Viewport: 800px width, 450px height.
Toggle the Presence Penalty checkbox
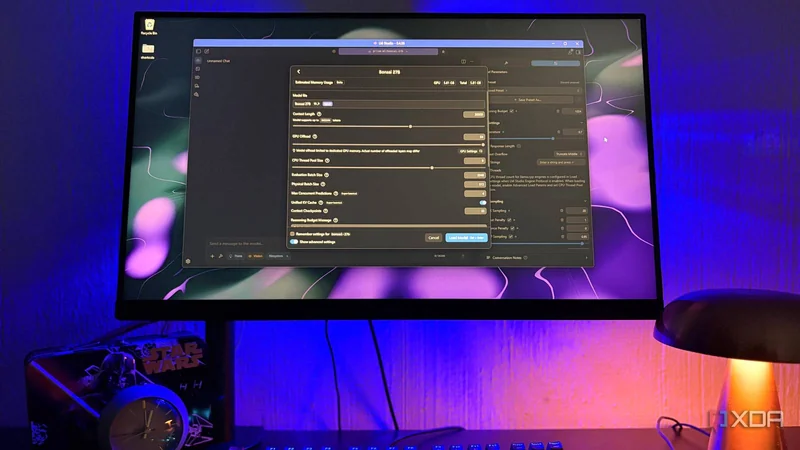(512, 228)
